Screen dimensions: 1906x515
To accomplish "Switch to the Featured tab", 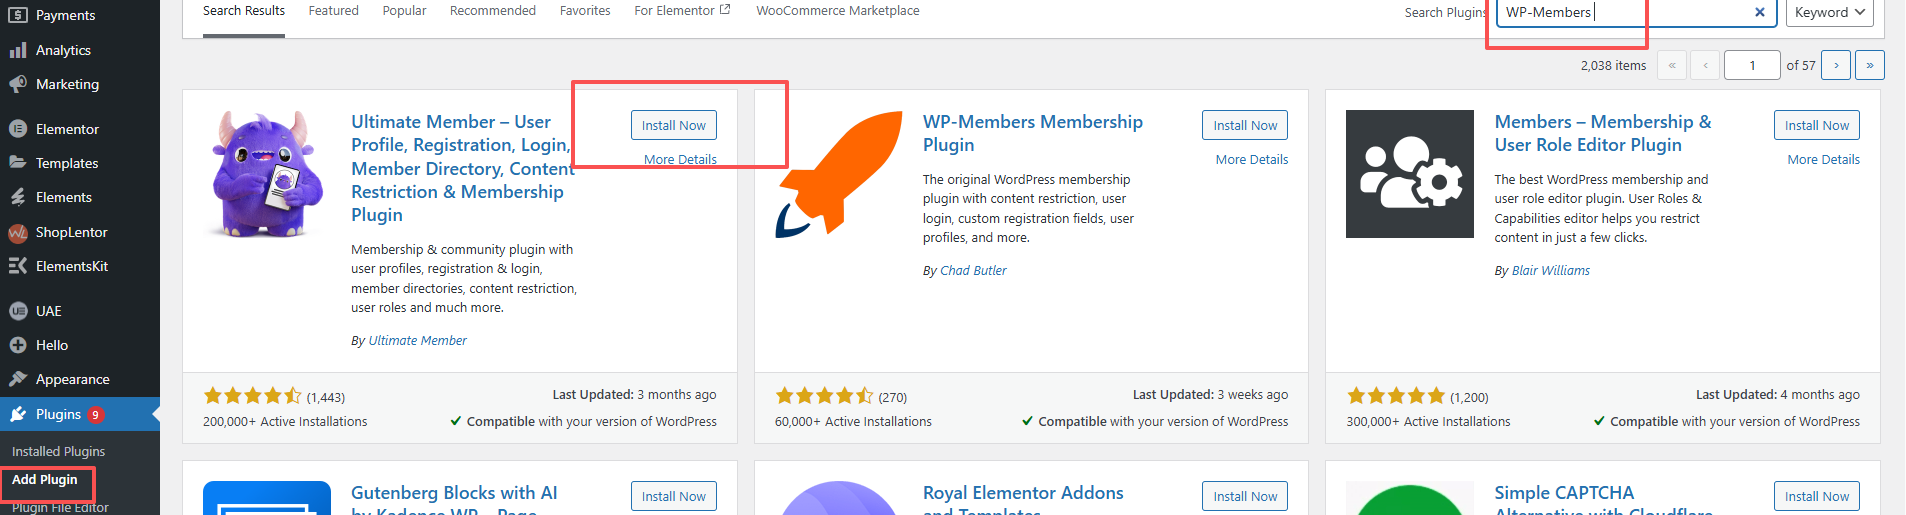I will 333,11.
